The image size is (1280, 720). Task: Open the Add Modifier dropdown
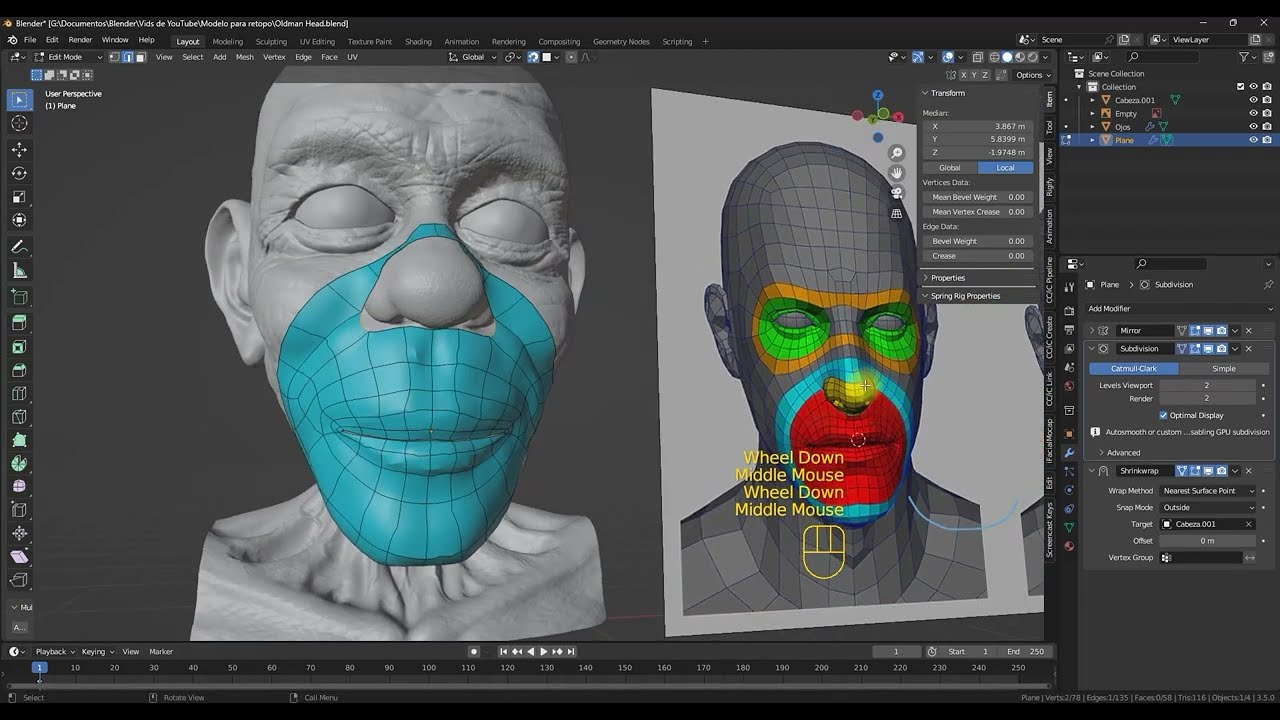(1179, 309)
